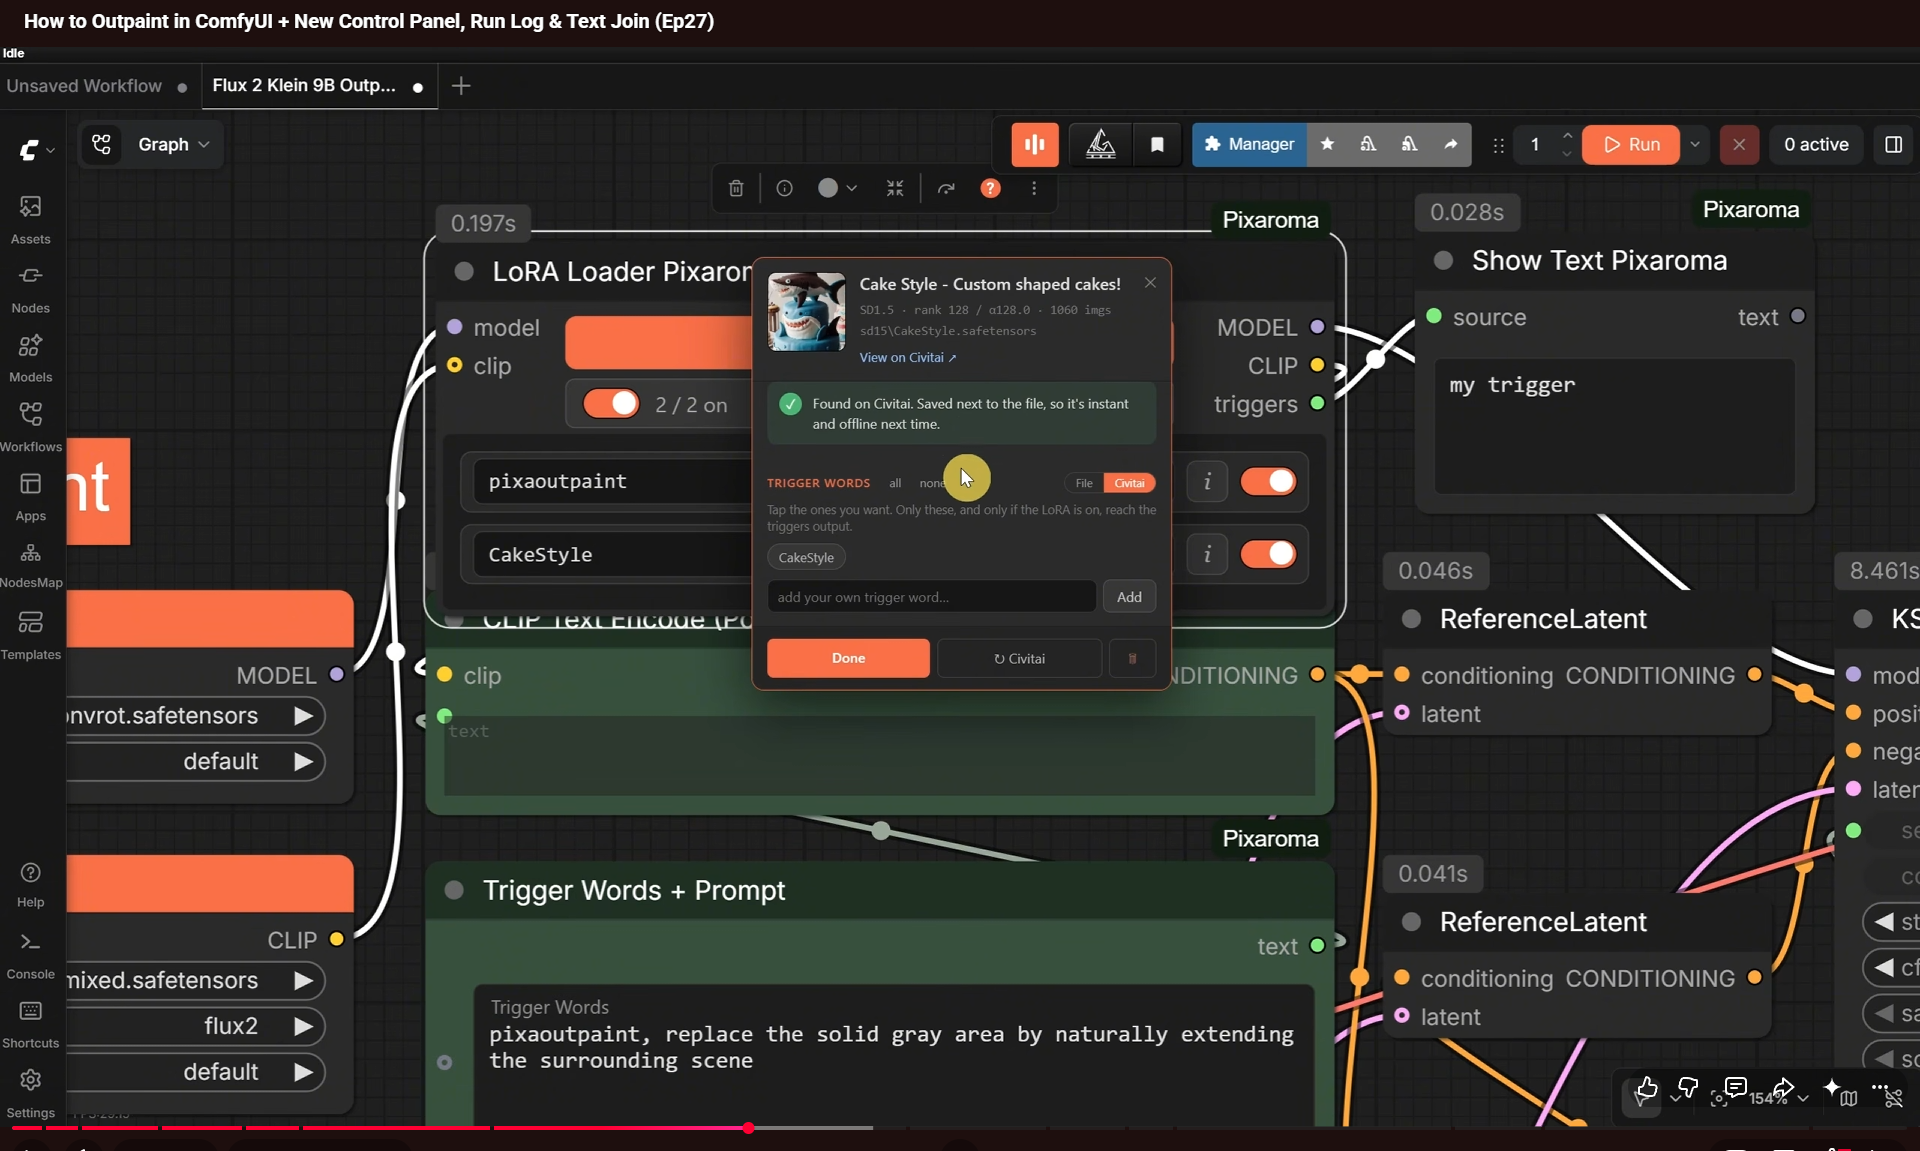Cancel the current run with red X
The image size is (1920, 1151).
coord(1739,144)
